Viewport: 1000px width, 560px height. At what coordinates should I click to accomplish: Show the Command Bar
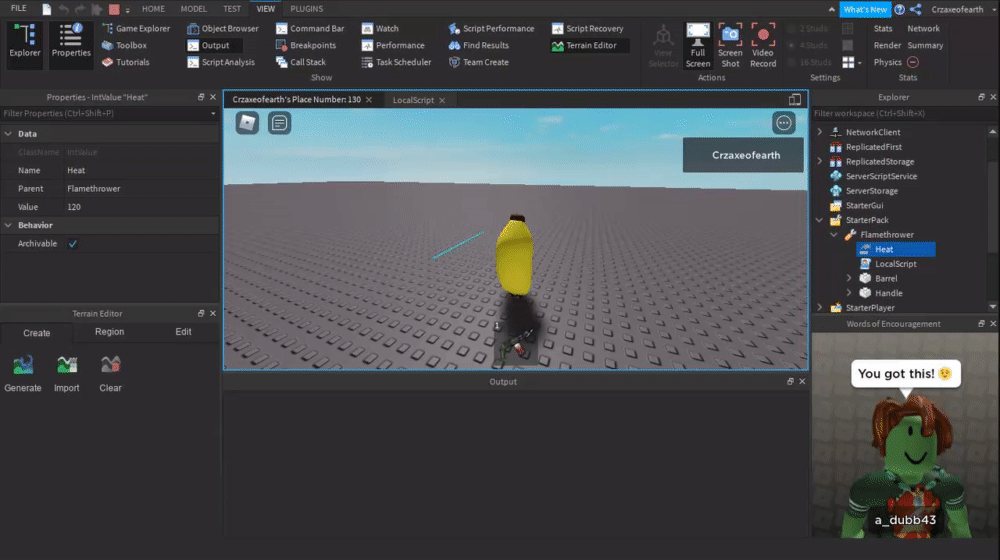tap(310, 29)
